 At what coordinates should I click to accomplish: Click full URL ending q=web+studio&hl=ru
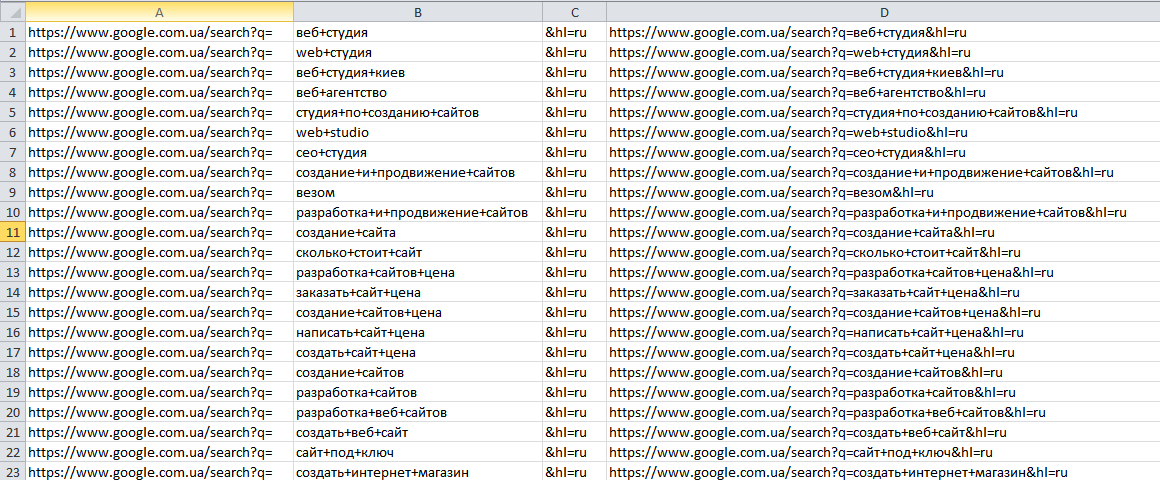pos(883,132)
